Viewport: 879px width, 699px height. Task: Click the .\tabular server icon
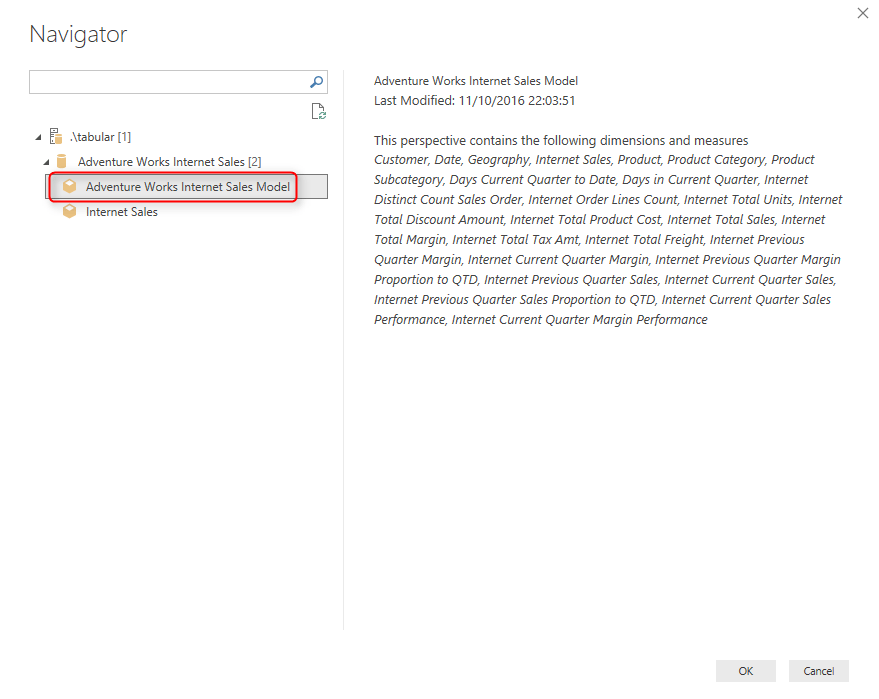click(56, 136)
